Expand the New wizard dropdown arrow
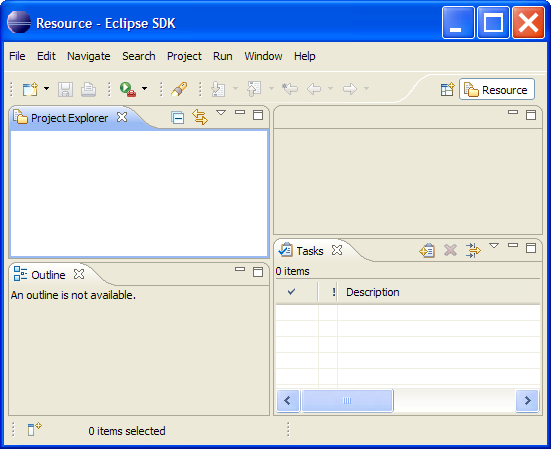 (x=46, y=89)
